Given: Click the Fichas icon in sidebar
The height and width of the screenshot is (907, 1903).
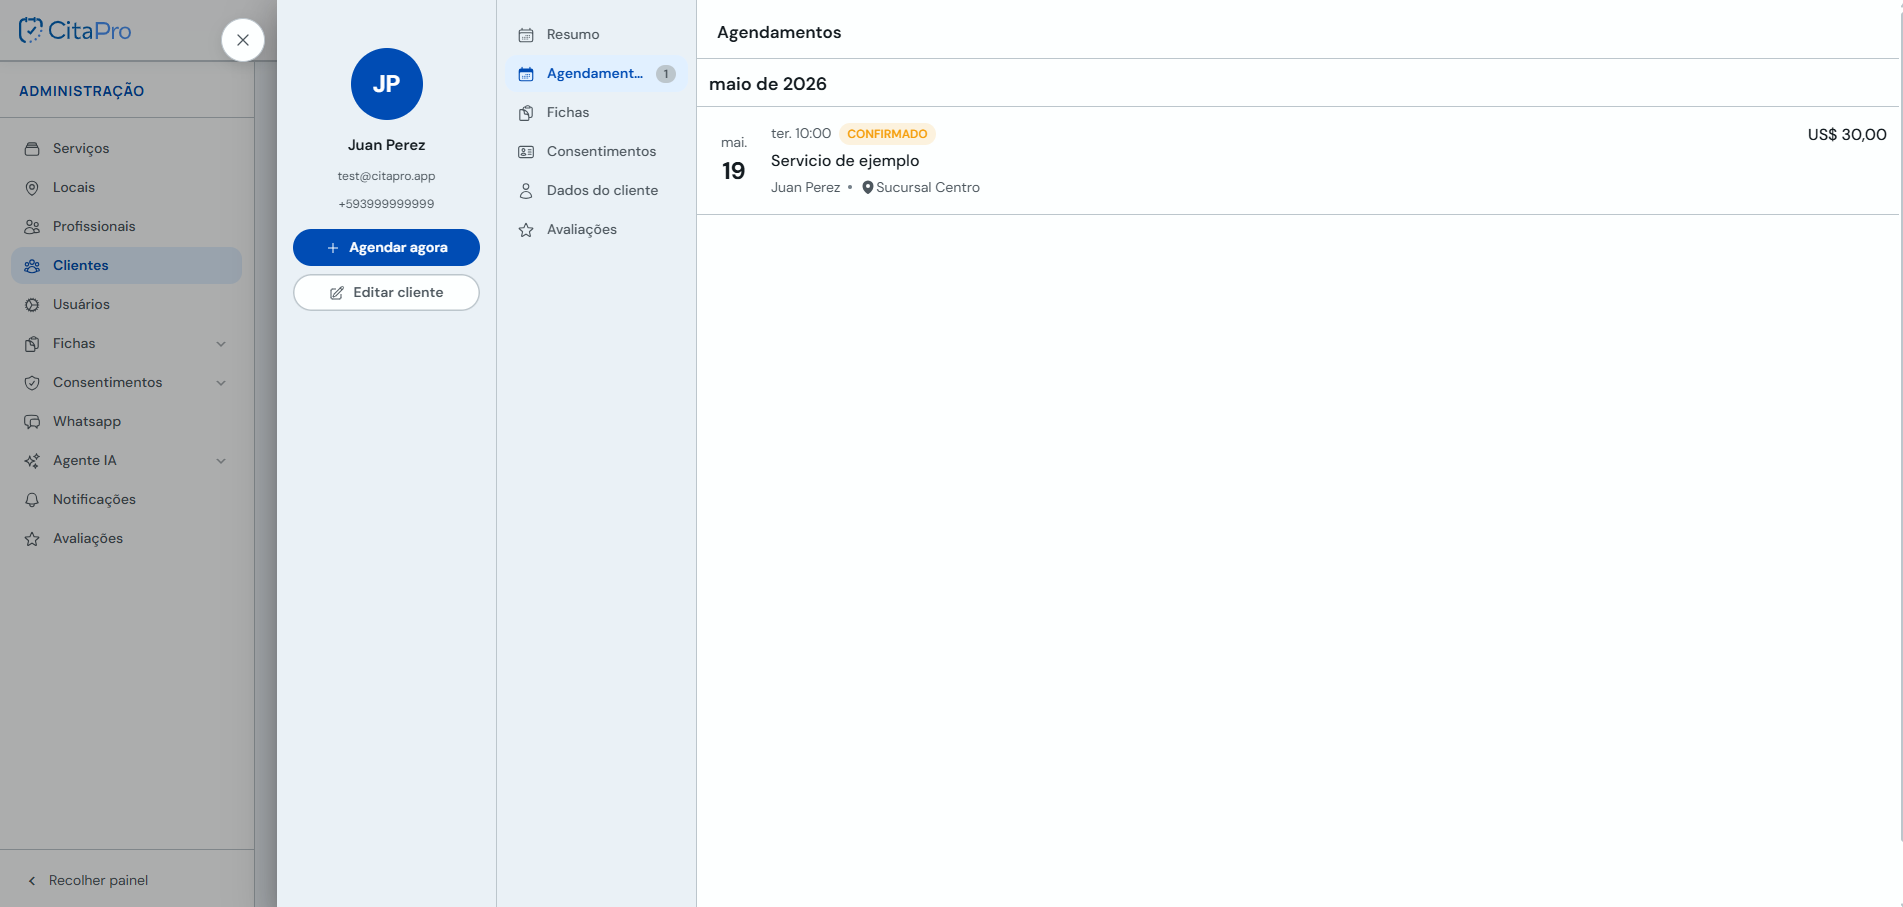Looking at the screenshot, I should click(32, 343).
